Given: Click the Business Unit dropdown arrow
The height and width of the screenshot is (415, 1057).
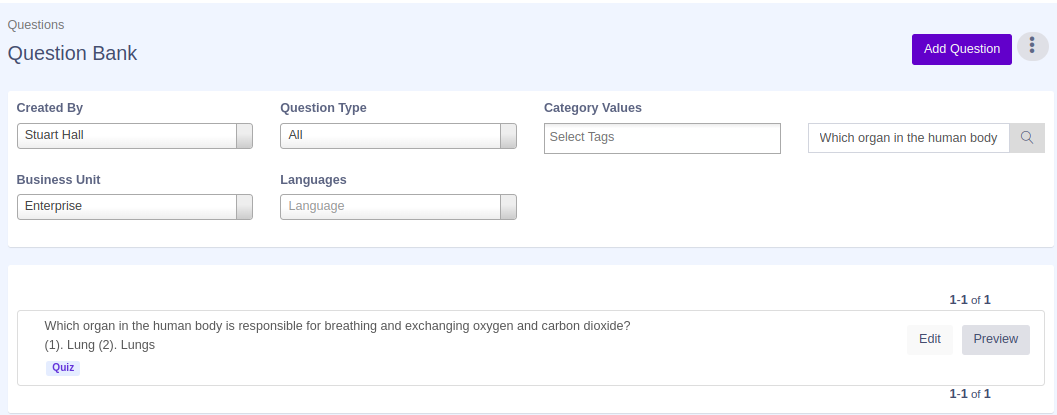Looking at the screenshot, I should tap(244, 207).
